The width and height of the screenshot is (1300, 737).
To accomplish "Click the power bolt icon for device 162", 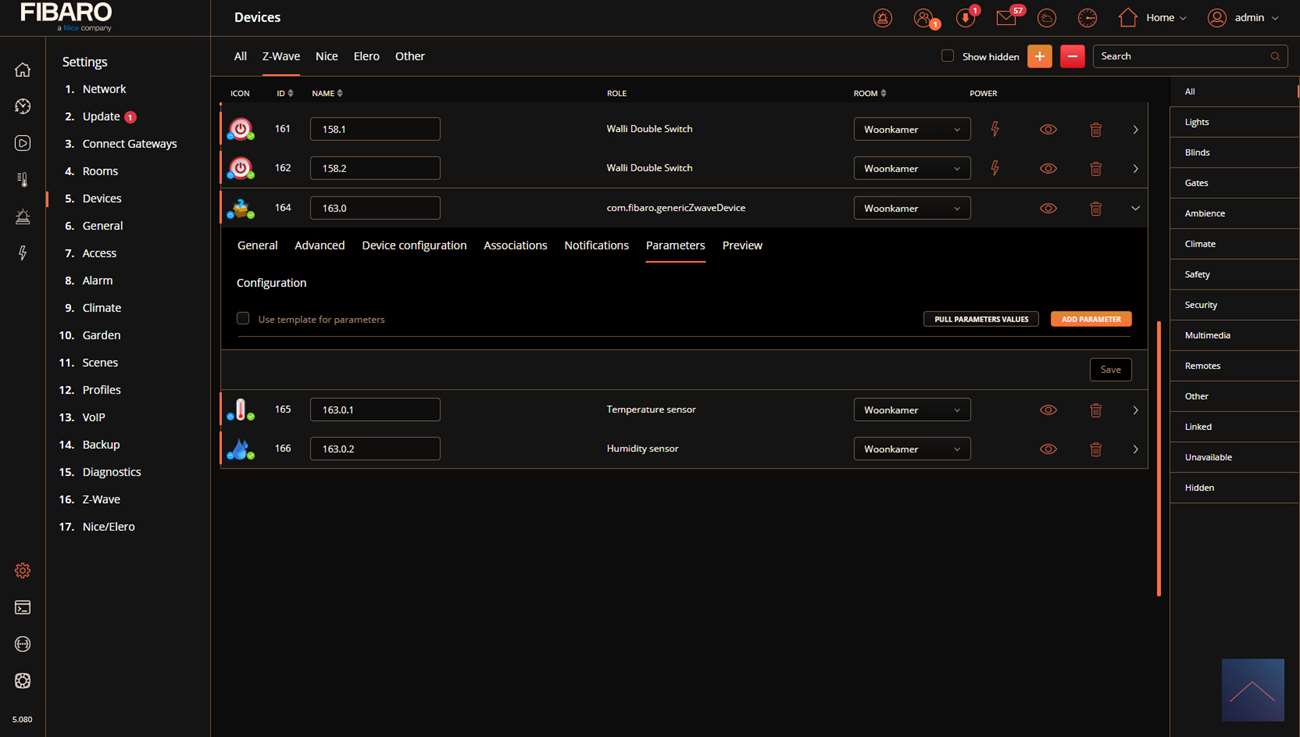I will coord(994,168).
